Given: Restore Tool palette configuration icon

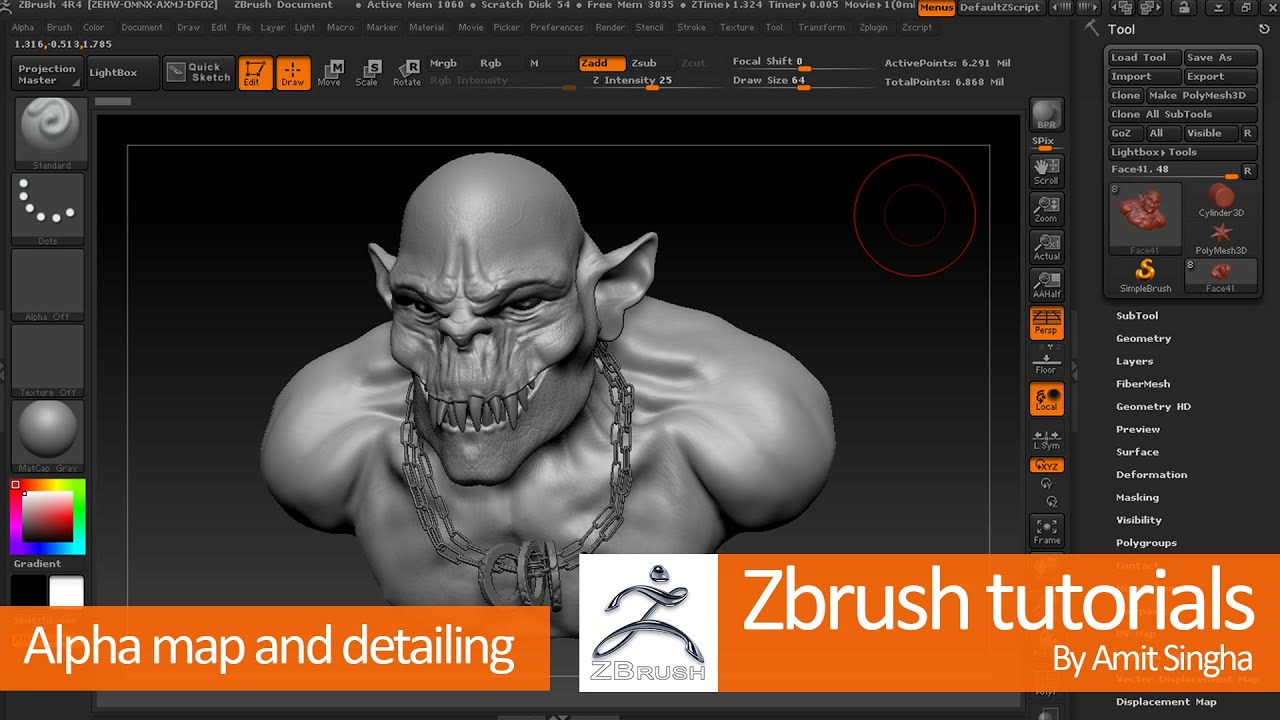Looking at the screenshot, I should pos(1264,29).
